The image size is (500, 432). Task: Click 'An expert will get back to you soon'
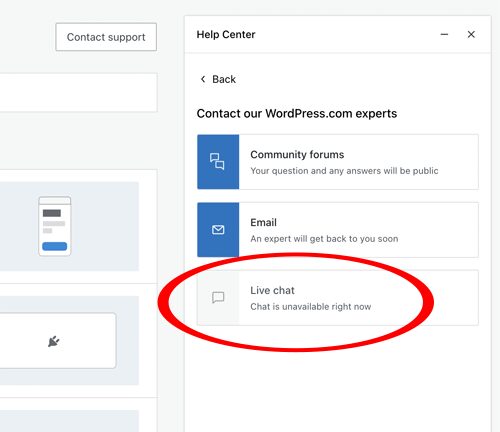click(324, 239)
